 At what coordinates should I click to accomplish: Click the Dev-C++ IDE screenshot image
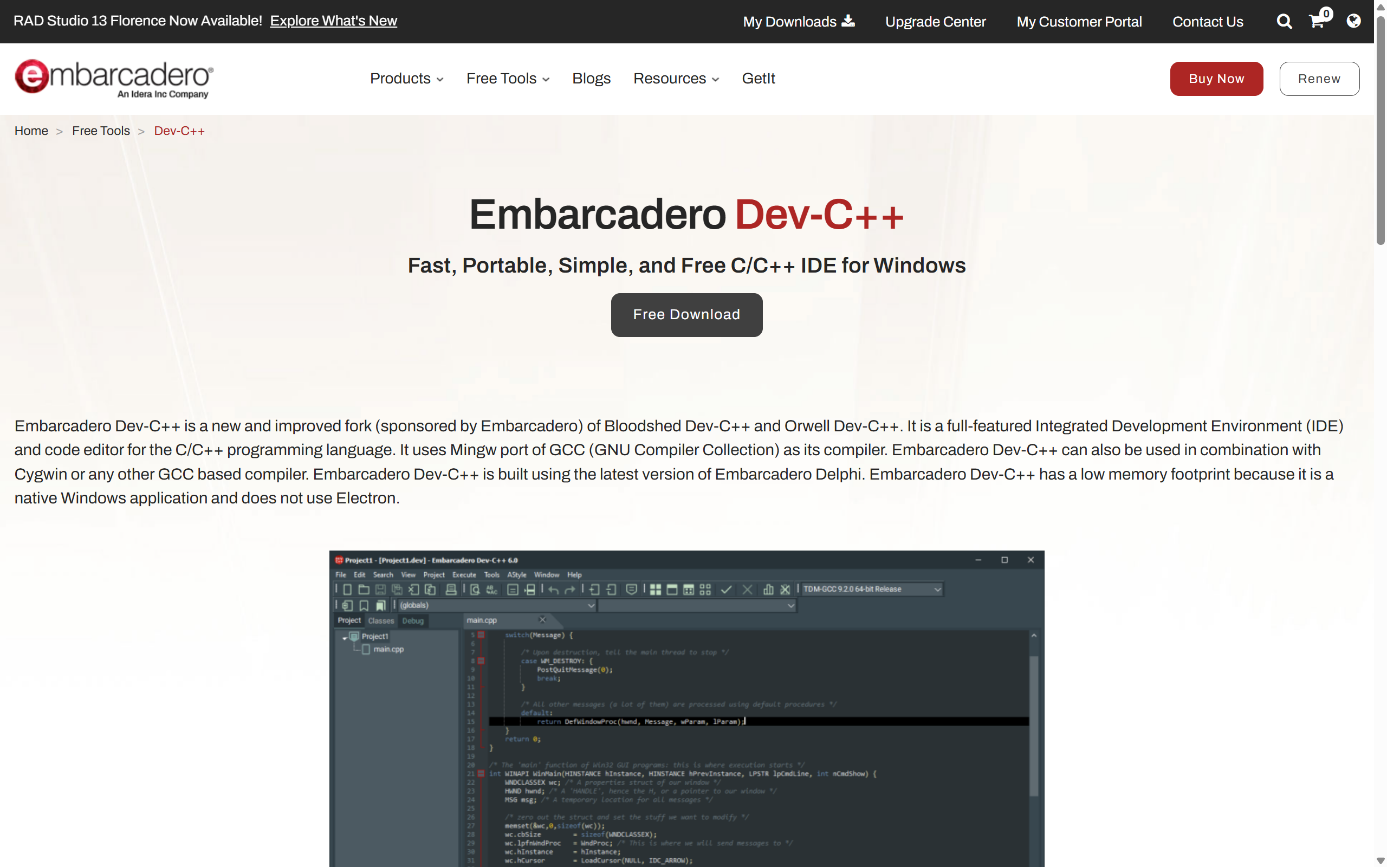[x=687, y=708]
